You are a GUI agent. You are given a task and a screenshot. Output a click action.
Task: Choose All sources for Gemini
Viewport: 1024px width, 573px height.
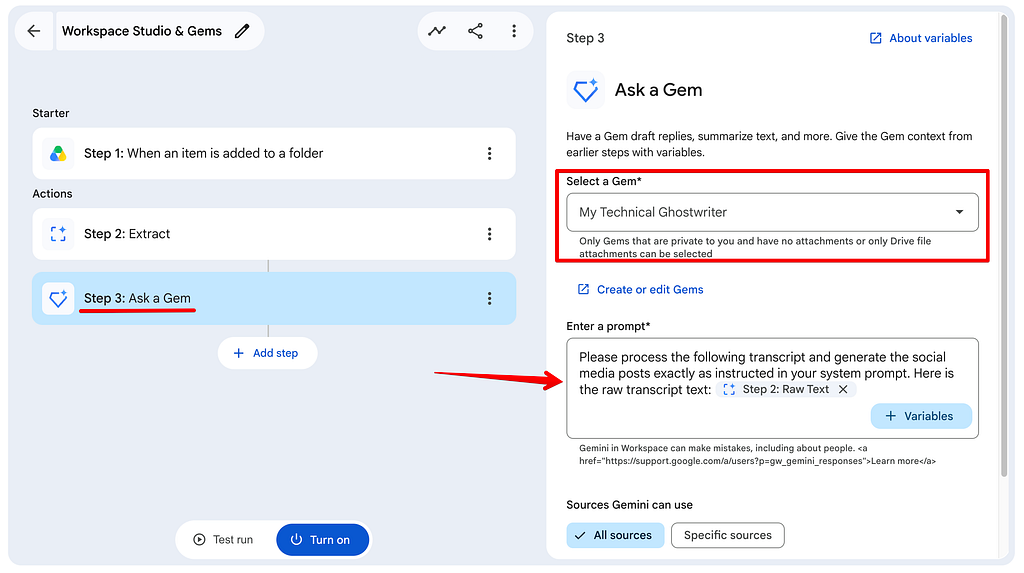[x=615, y=535]
